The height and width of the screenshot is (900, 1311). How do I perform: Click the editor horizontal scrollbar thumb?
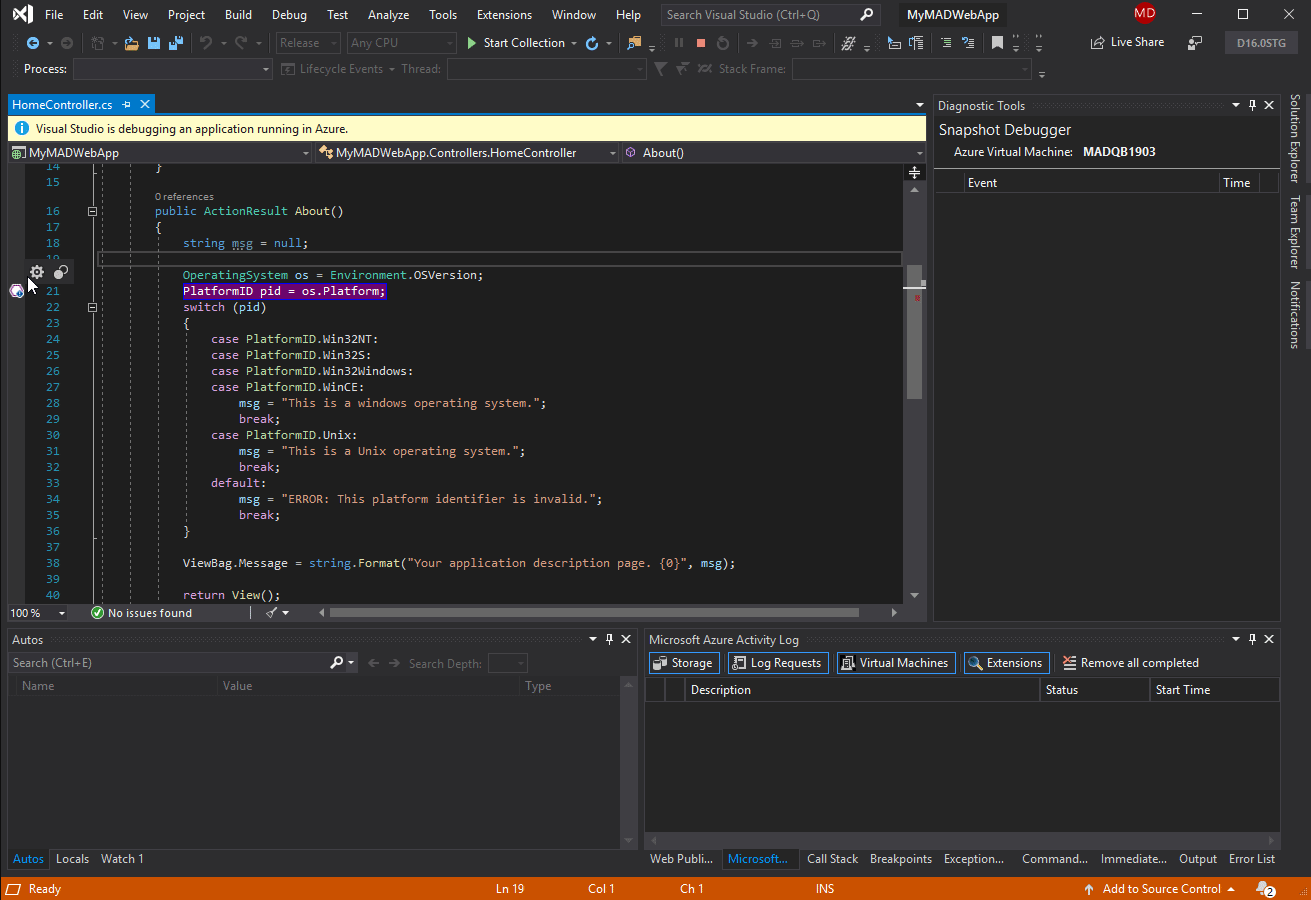click(x=594, y=613)
